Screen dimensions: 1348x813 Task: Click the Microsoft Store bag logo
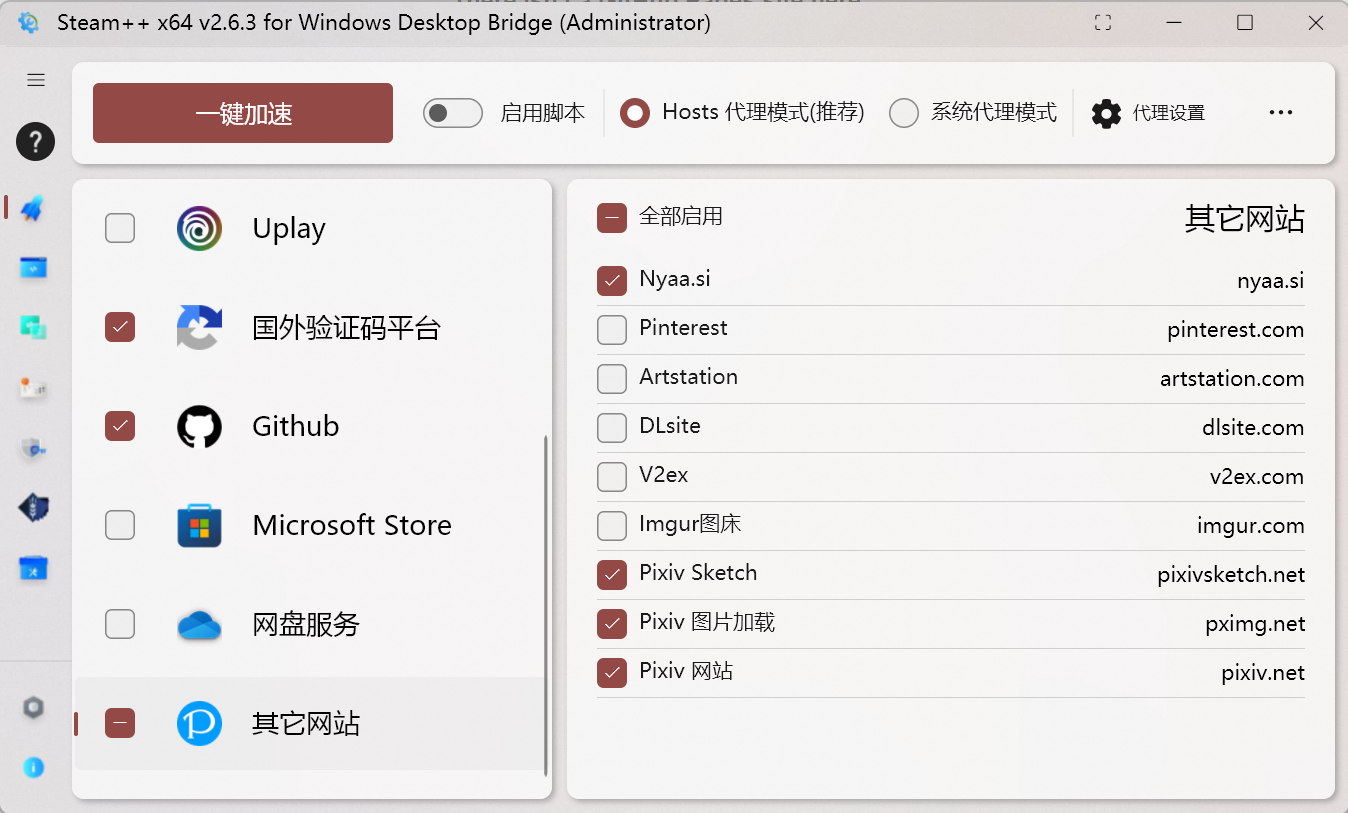[x=199, y=525]
